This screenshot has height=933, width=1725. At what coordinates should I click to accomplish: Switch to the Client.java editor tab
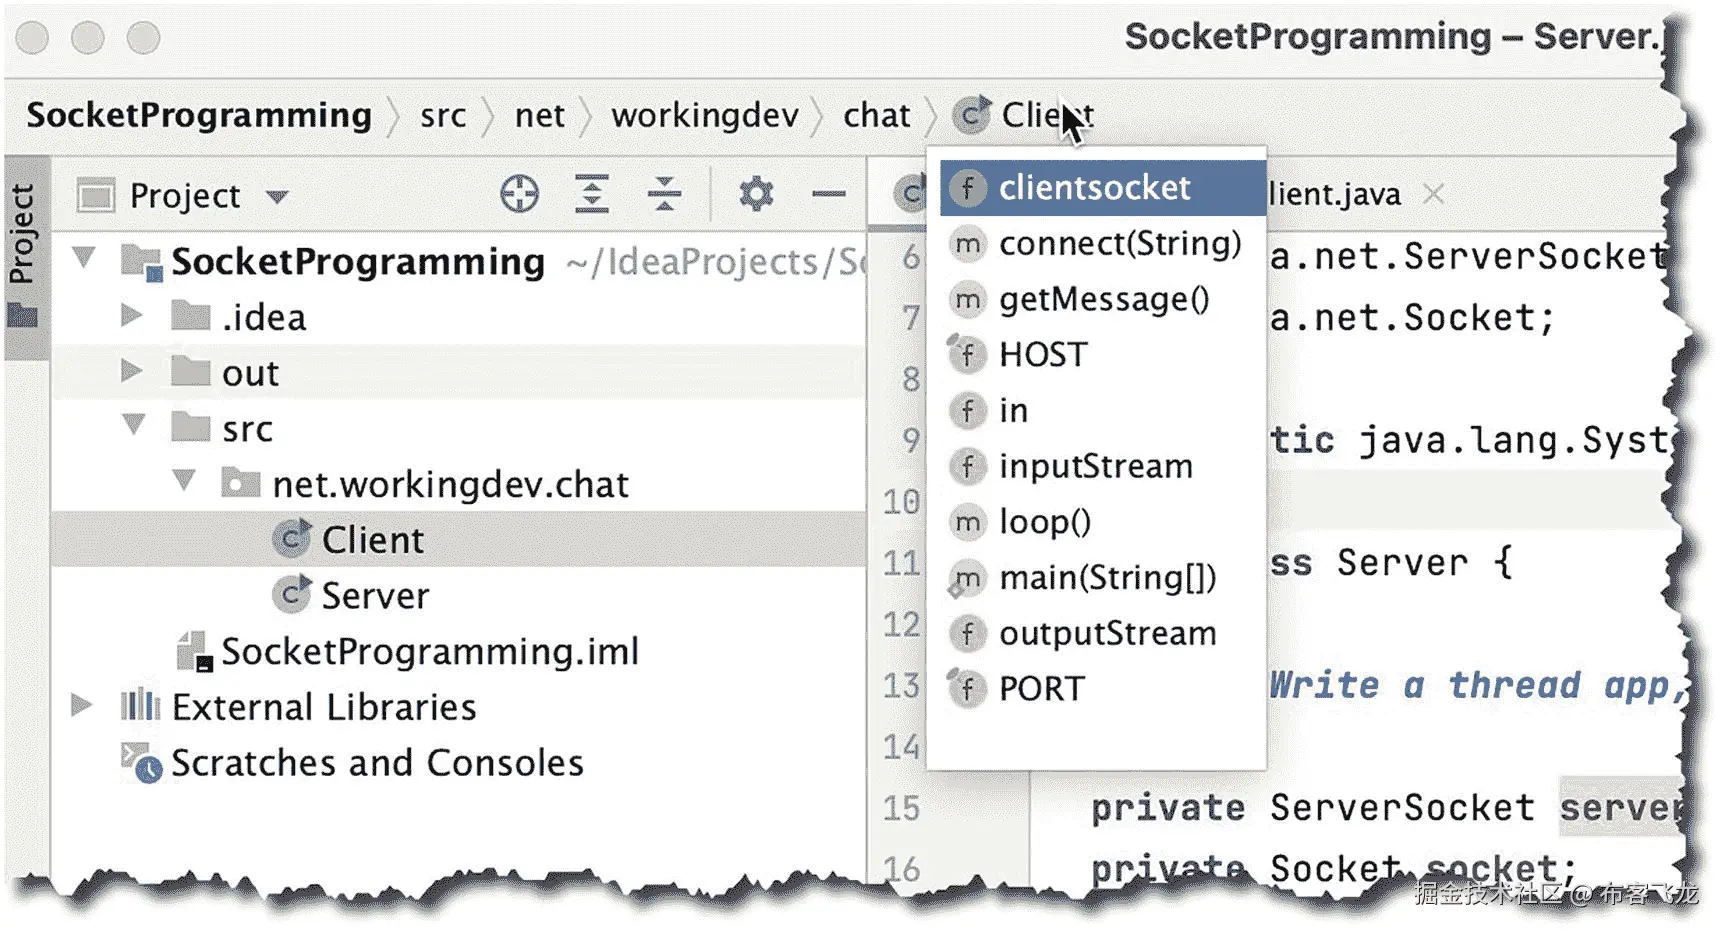1335,194
